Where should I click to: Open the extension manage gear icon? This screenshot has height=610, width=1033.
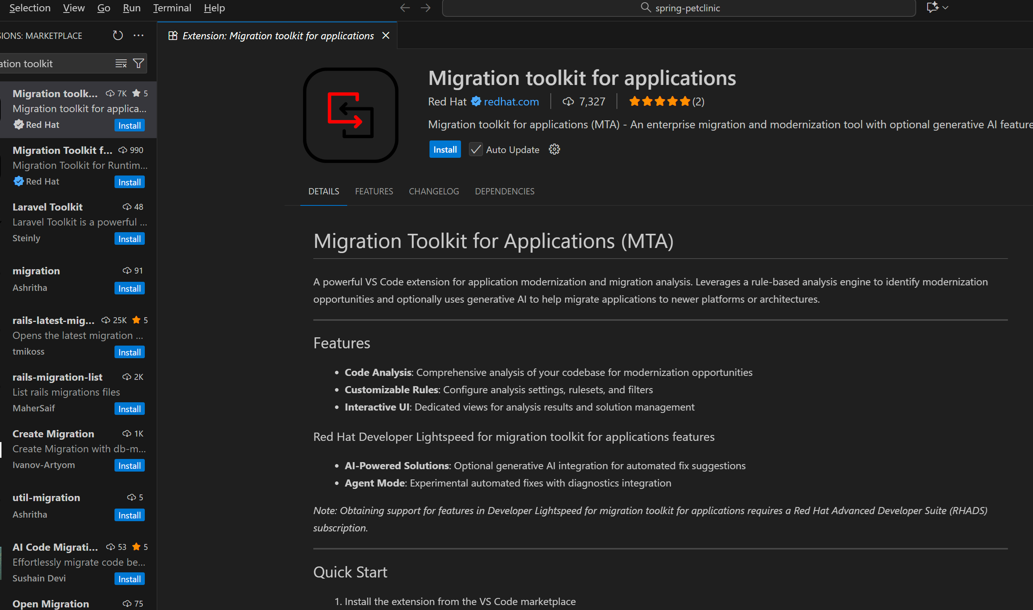tap(555, 150)
